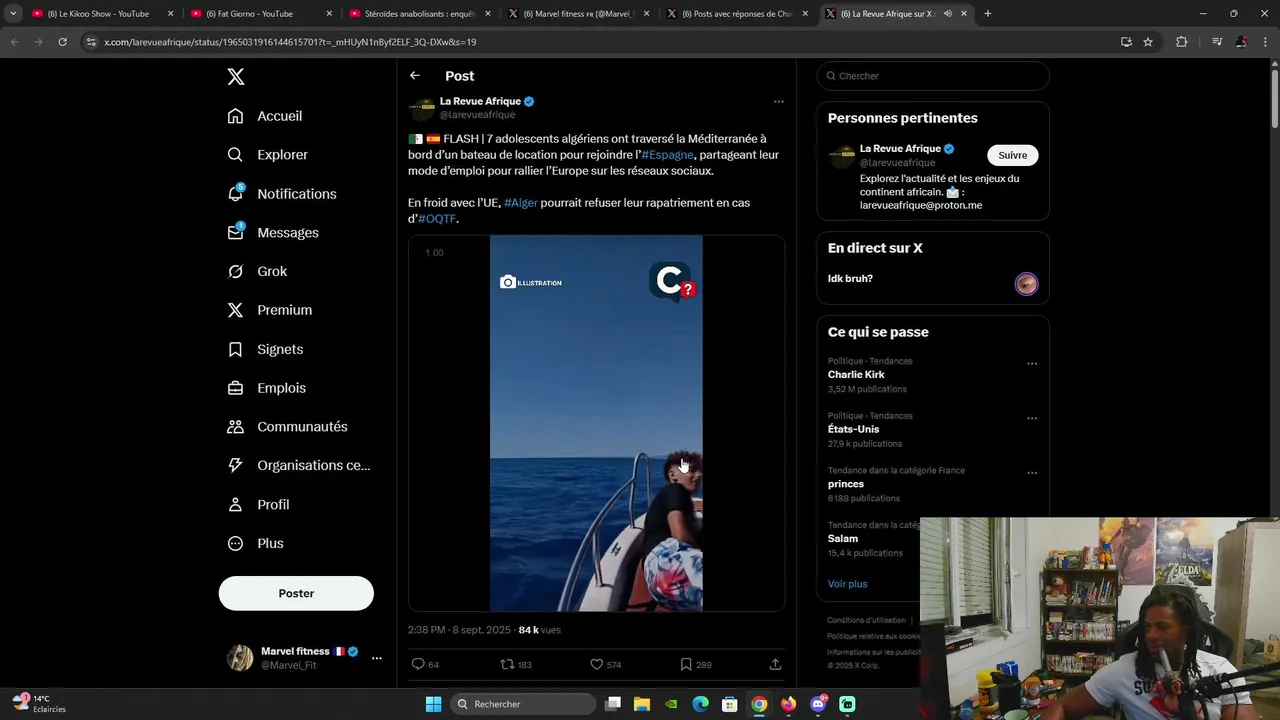
Task: Switch to Marvel fitness X tab
Action: 577,14
